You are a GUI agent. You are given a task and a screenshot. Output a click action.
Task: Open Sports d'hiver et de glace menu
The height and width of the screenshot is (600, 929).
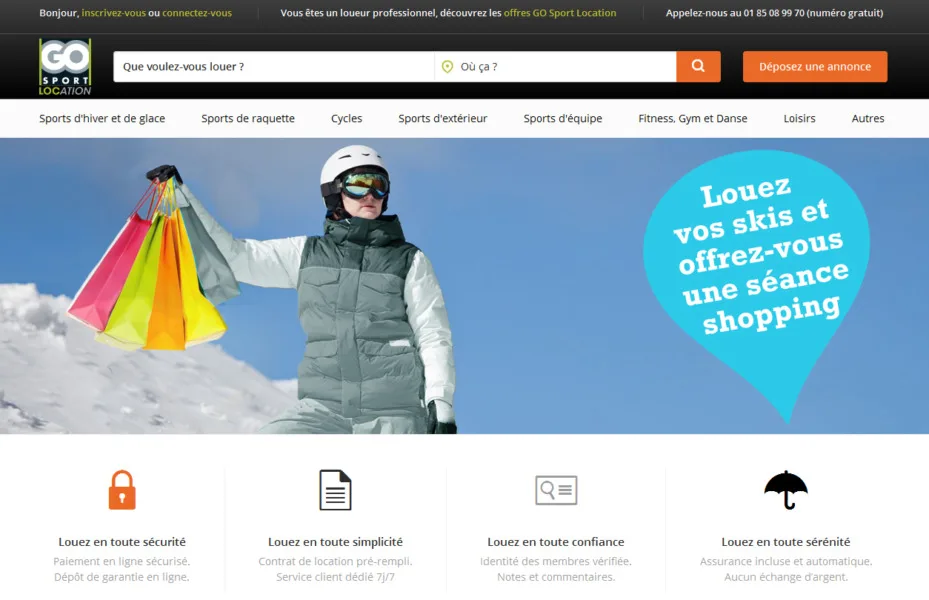pyautogui.click(x=102, y=118)
